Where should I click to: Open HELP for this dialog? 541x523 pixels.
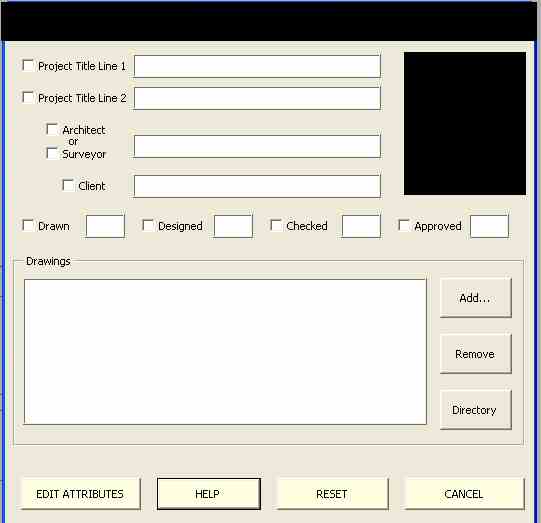coord(208,494)
